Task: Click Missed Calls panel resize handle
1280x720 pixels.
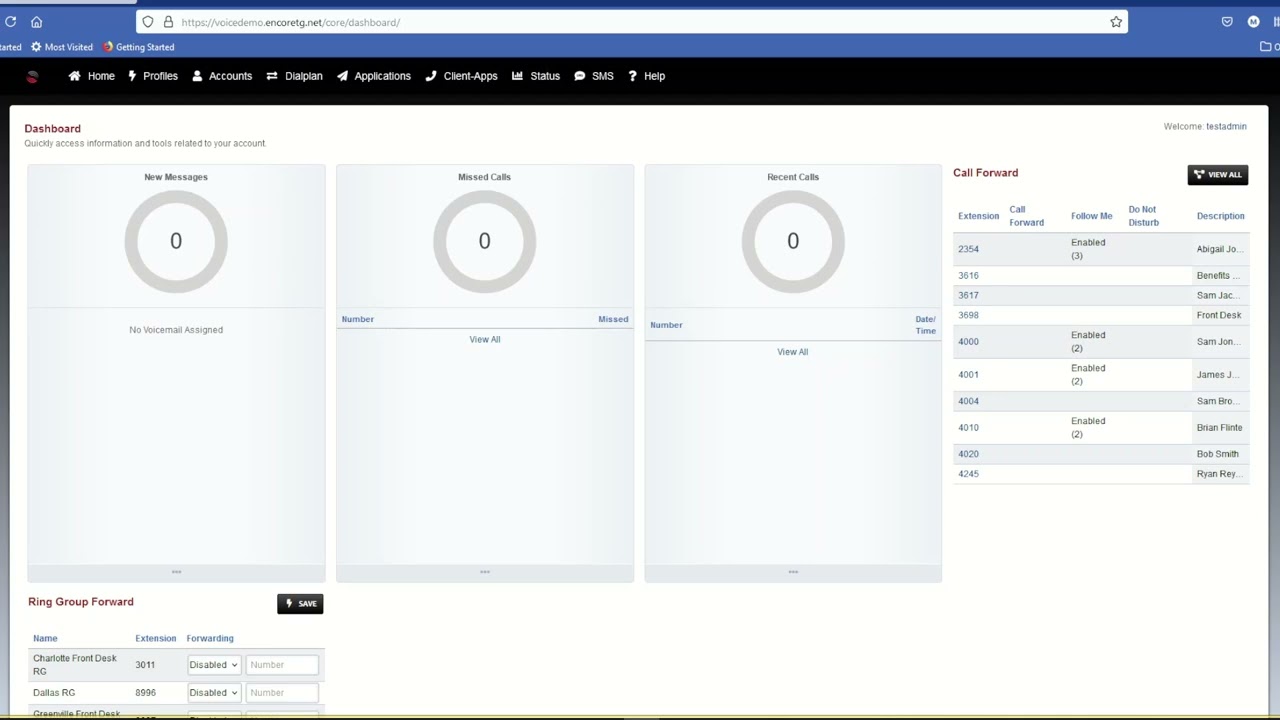Action: pos(485,573)
